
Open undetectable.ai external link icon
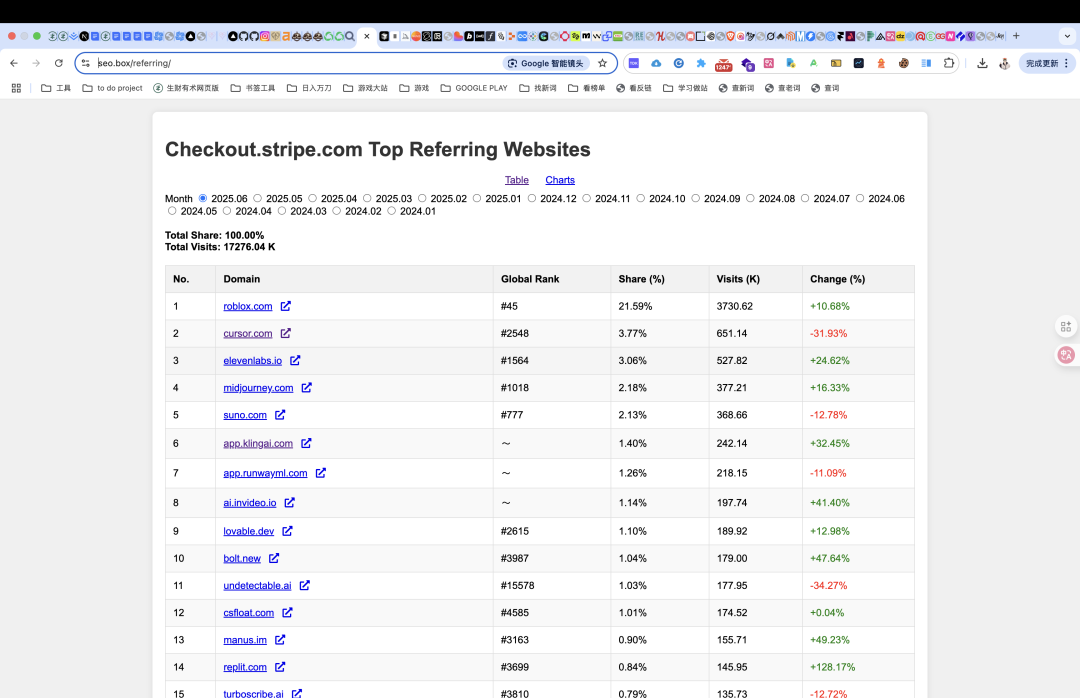tap(304, 585)
